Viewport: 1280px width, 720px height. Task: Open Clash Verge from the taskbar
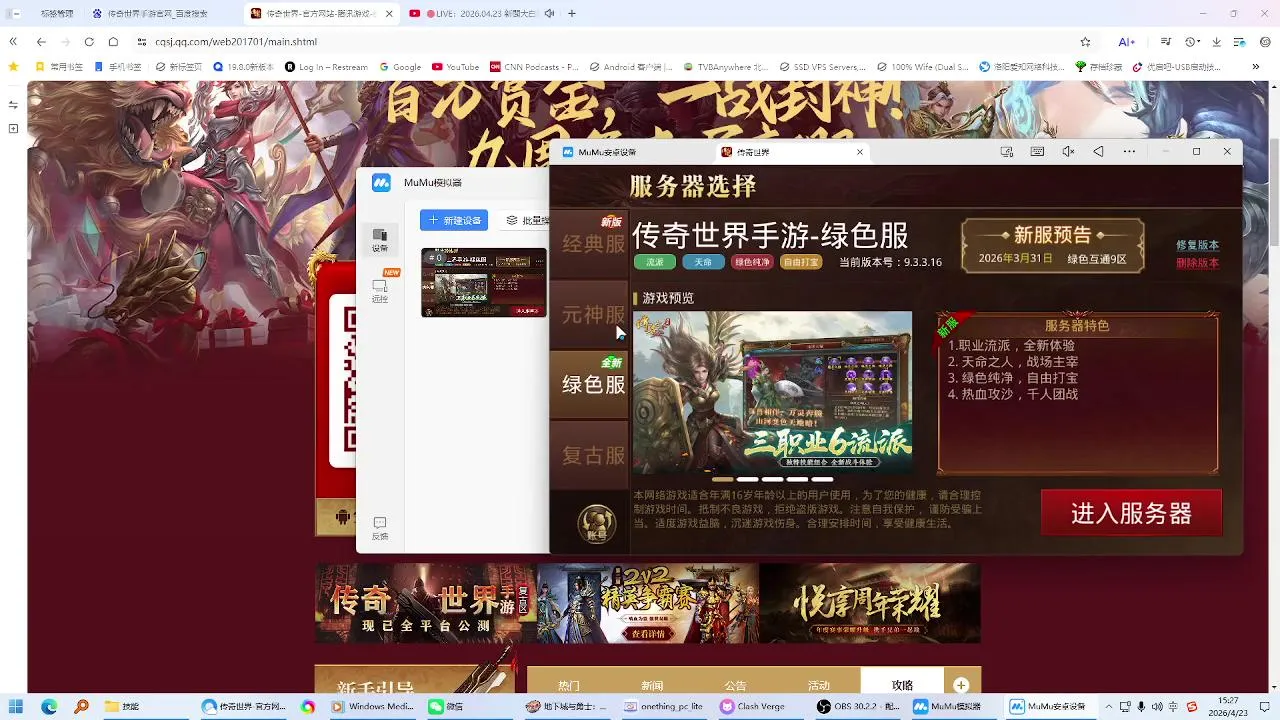(752, 706)
